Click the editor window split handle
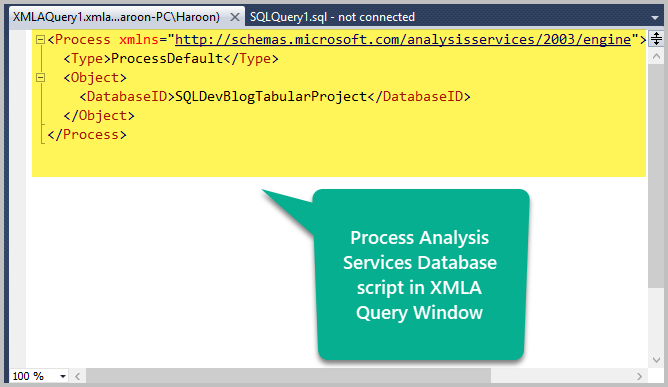The image size is (668, 387). click(x=656, y=38)
